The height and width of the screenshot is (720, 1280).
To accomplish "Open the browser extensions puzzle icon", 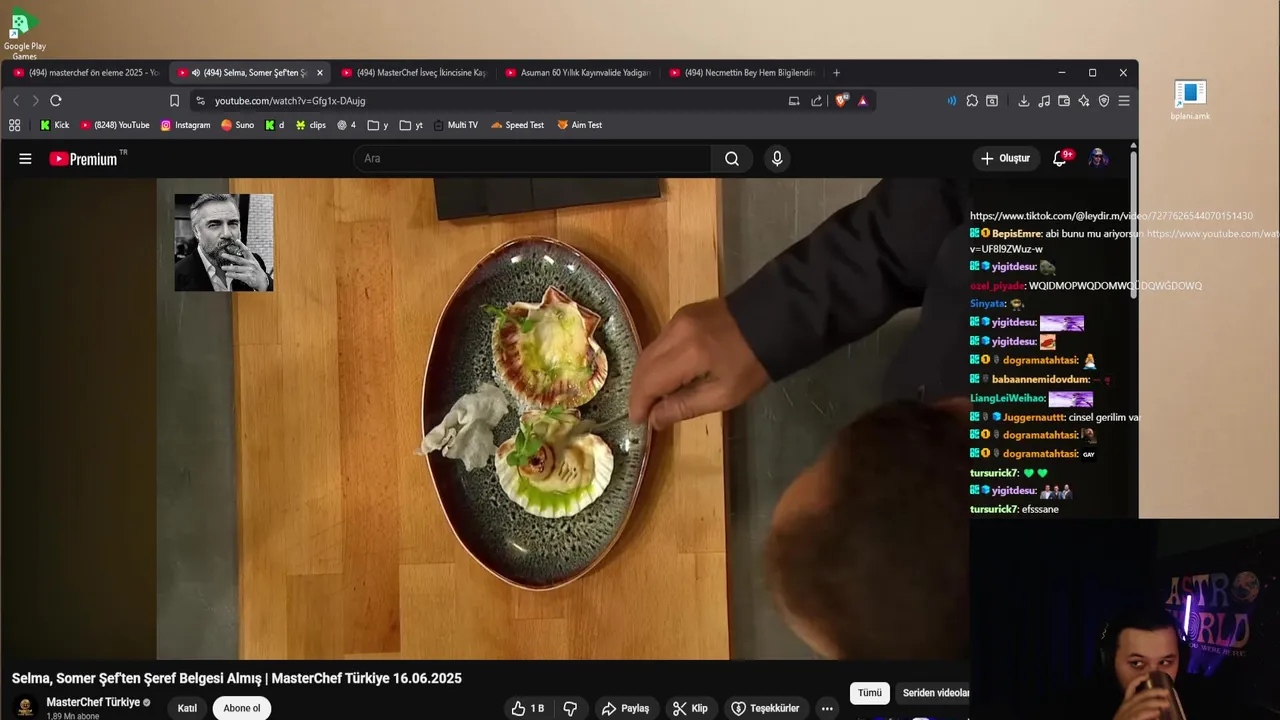I will [972, 100].
